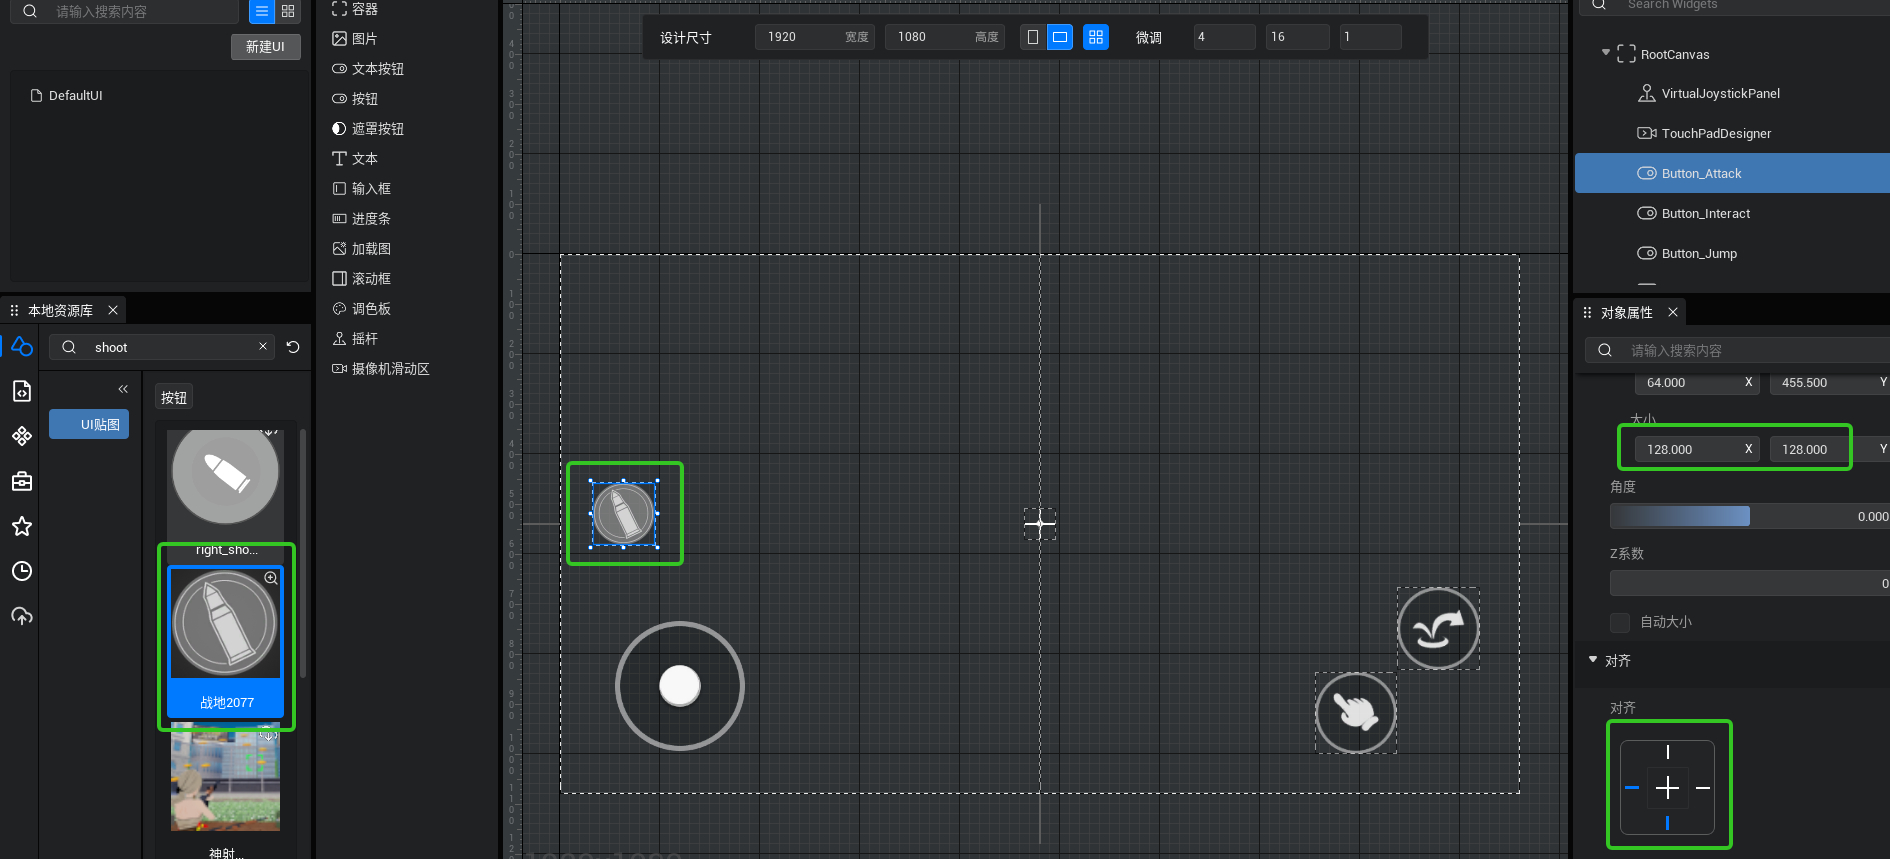Select the 文本按钮 text button widget

368,69
